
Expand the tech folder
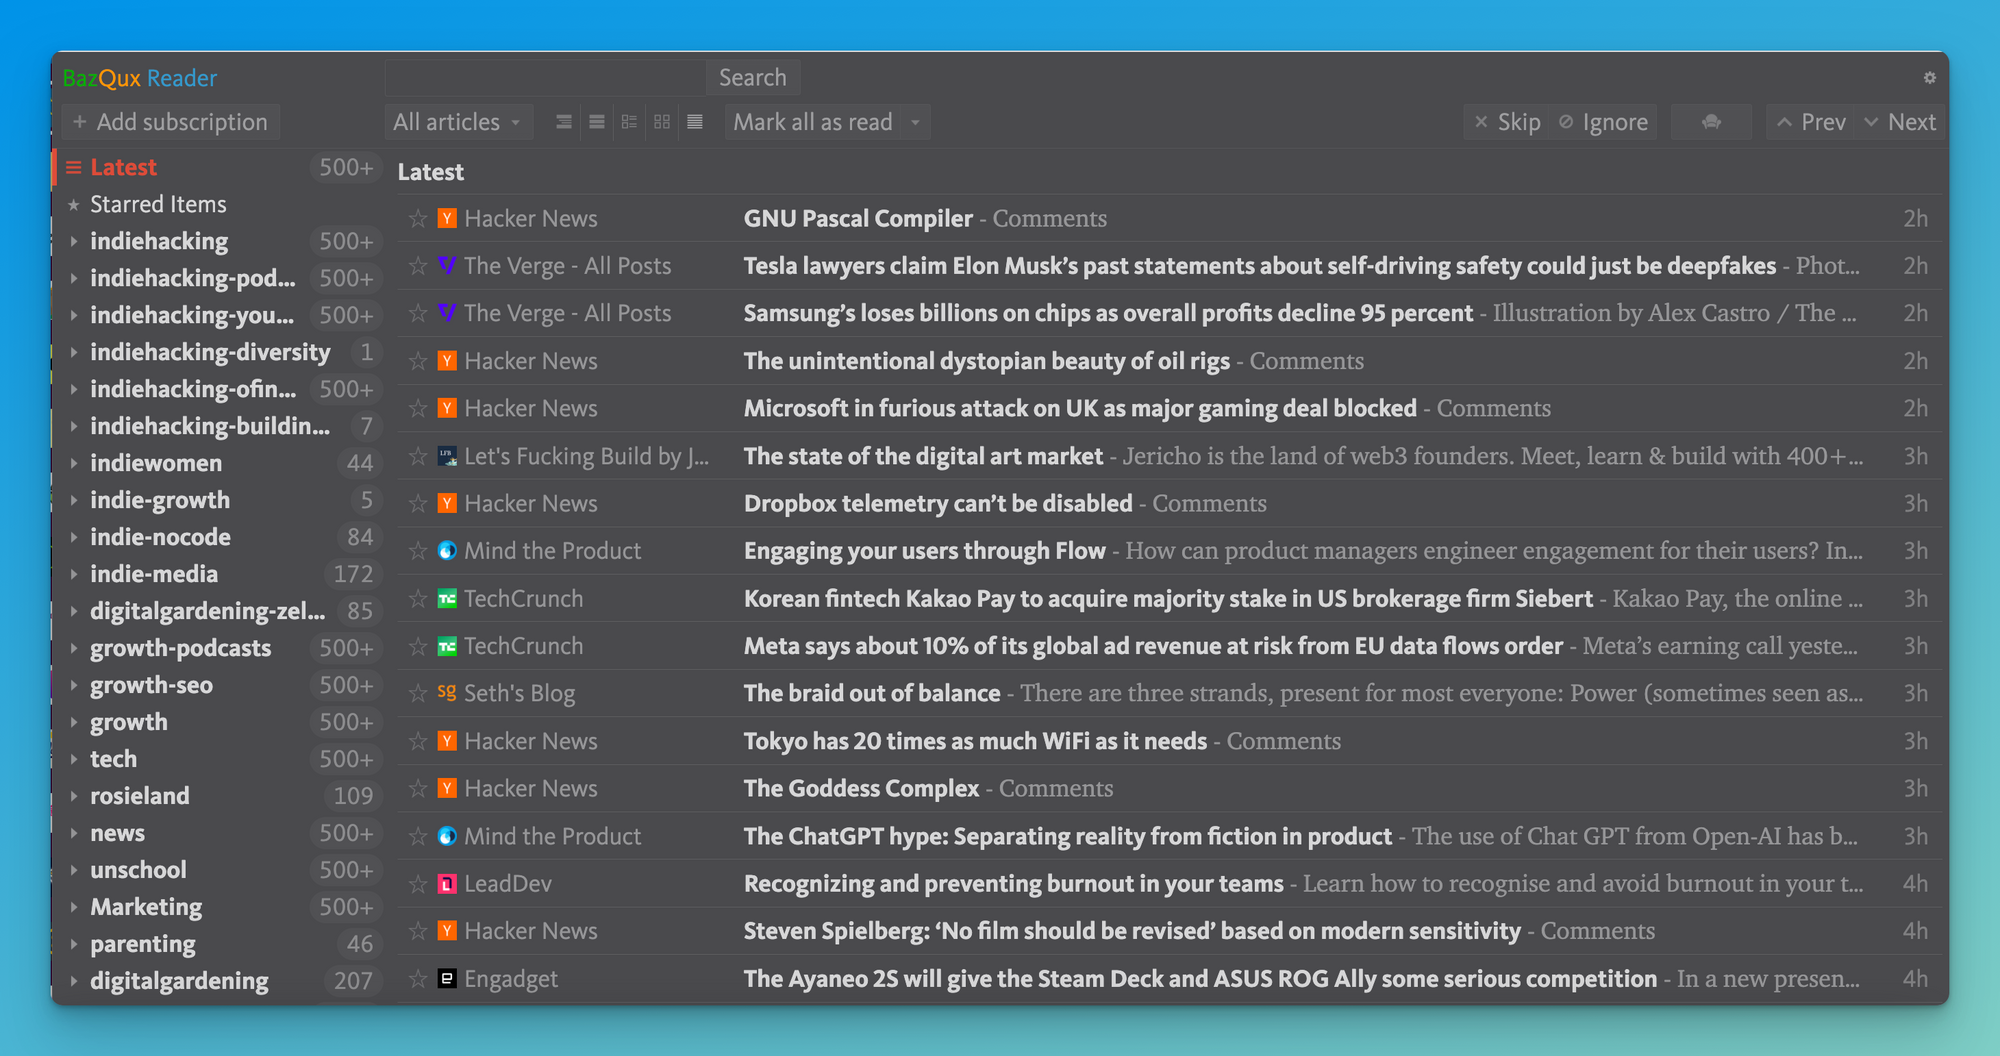click(x=74, y=759)
